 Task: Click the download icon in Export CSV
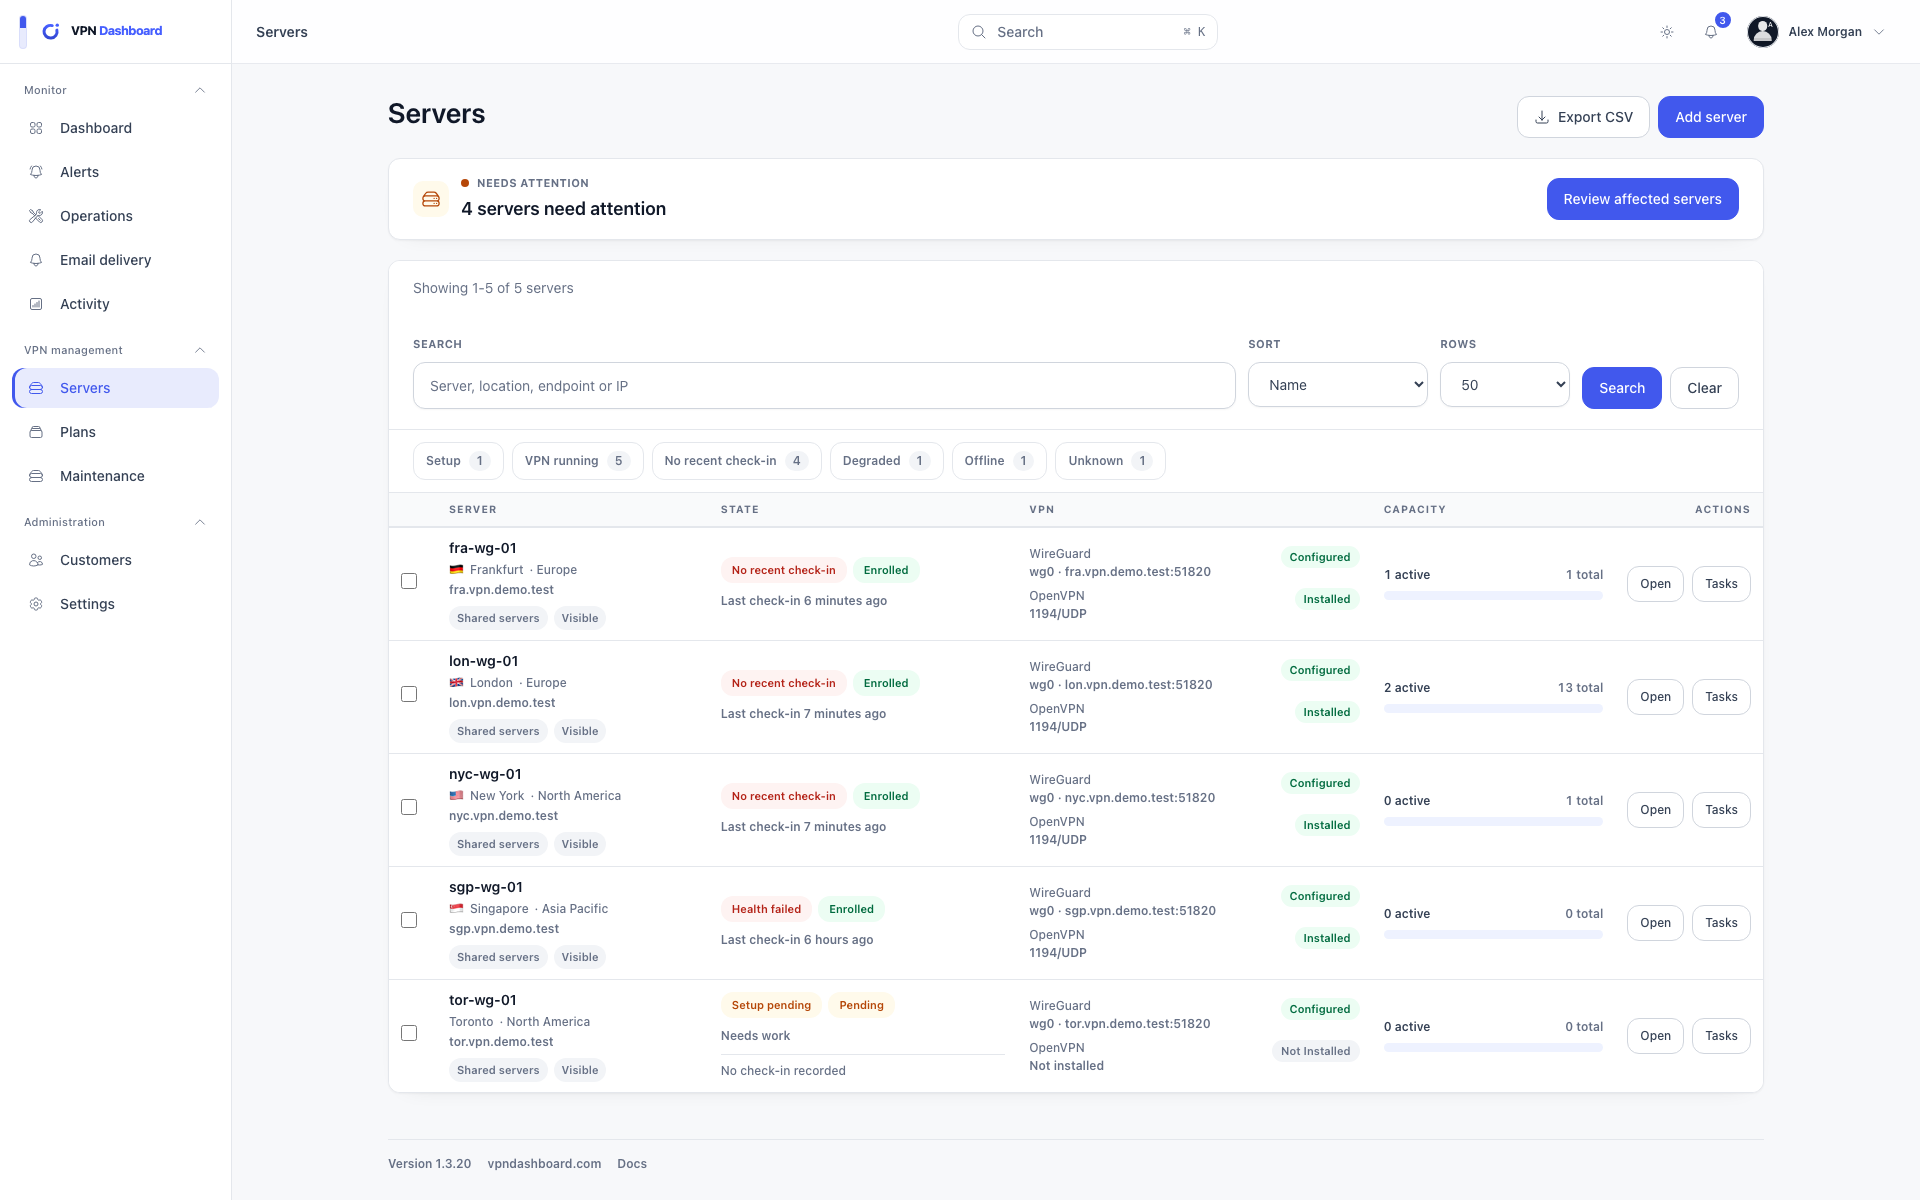pos(1542,117)
